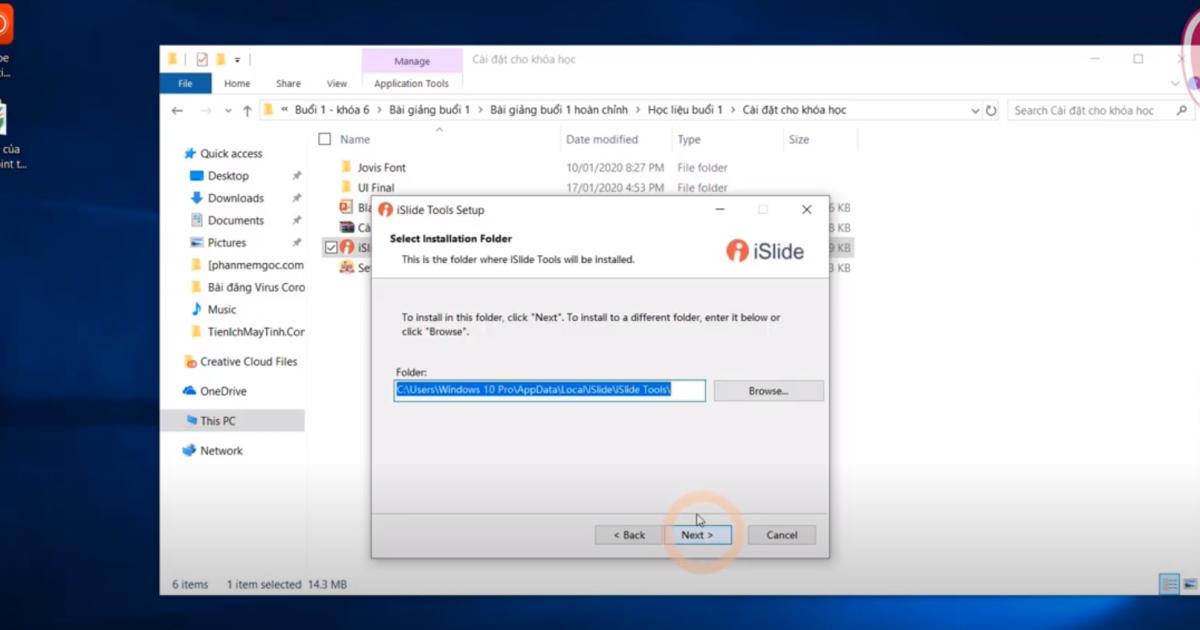1200x630 pixels.
Task: Select Network in the navigation pane
Action: (221, 451)
